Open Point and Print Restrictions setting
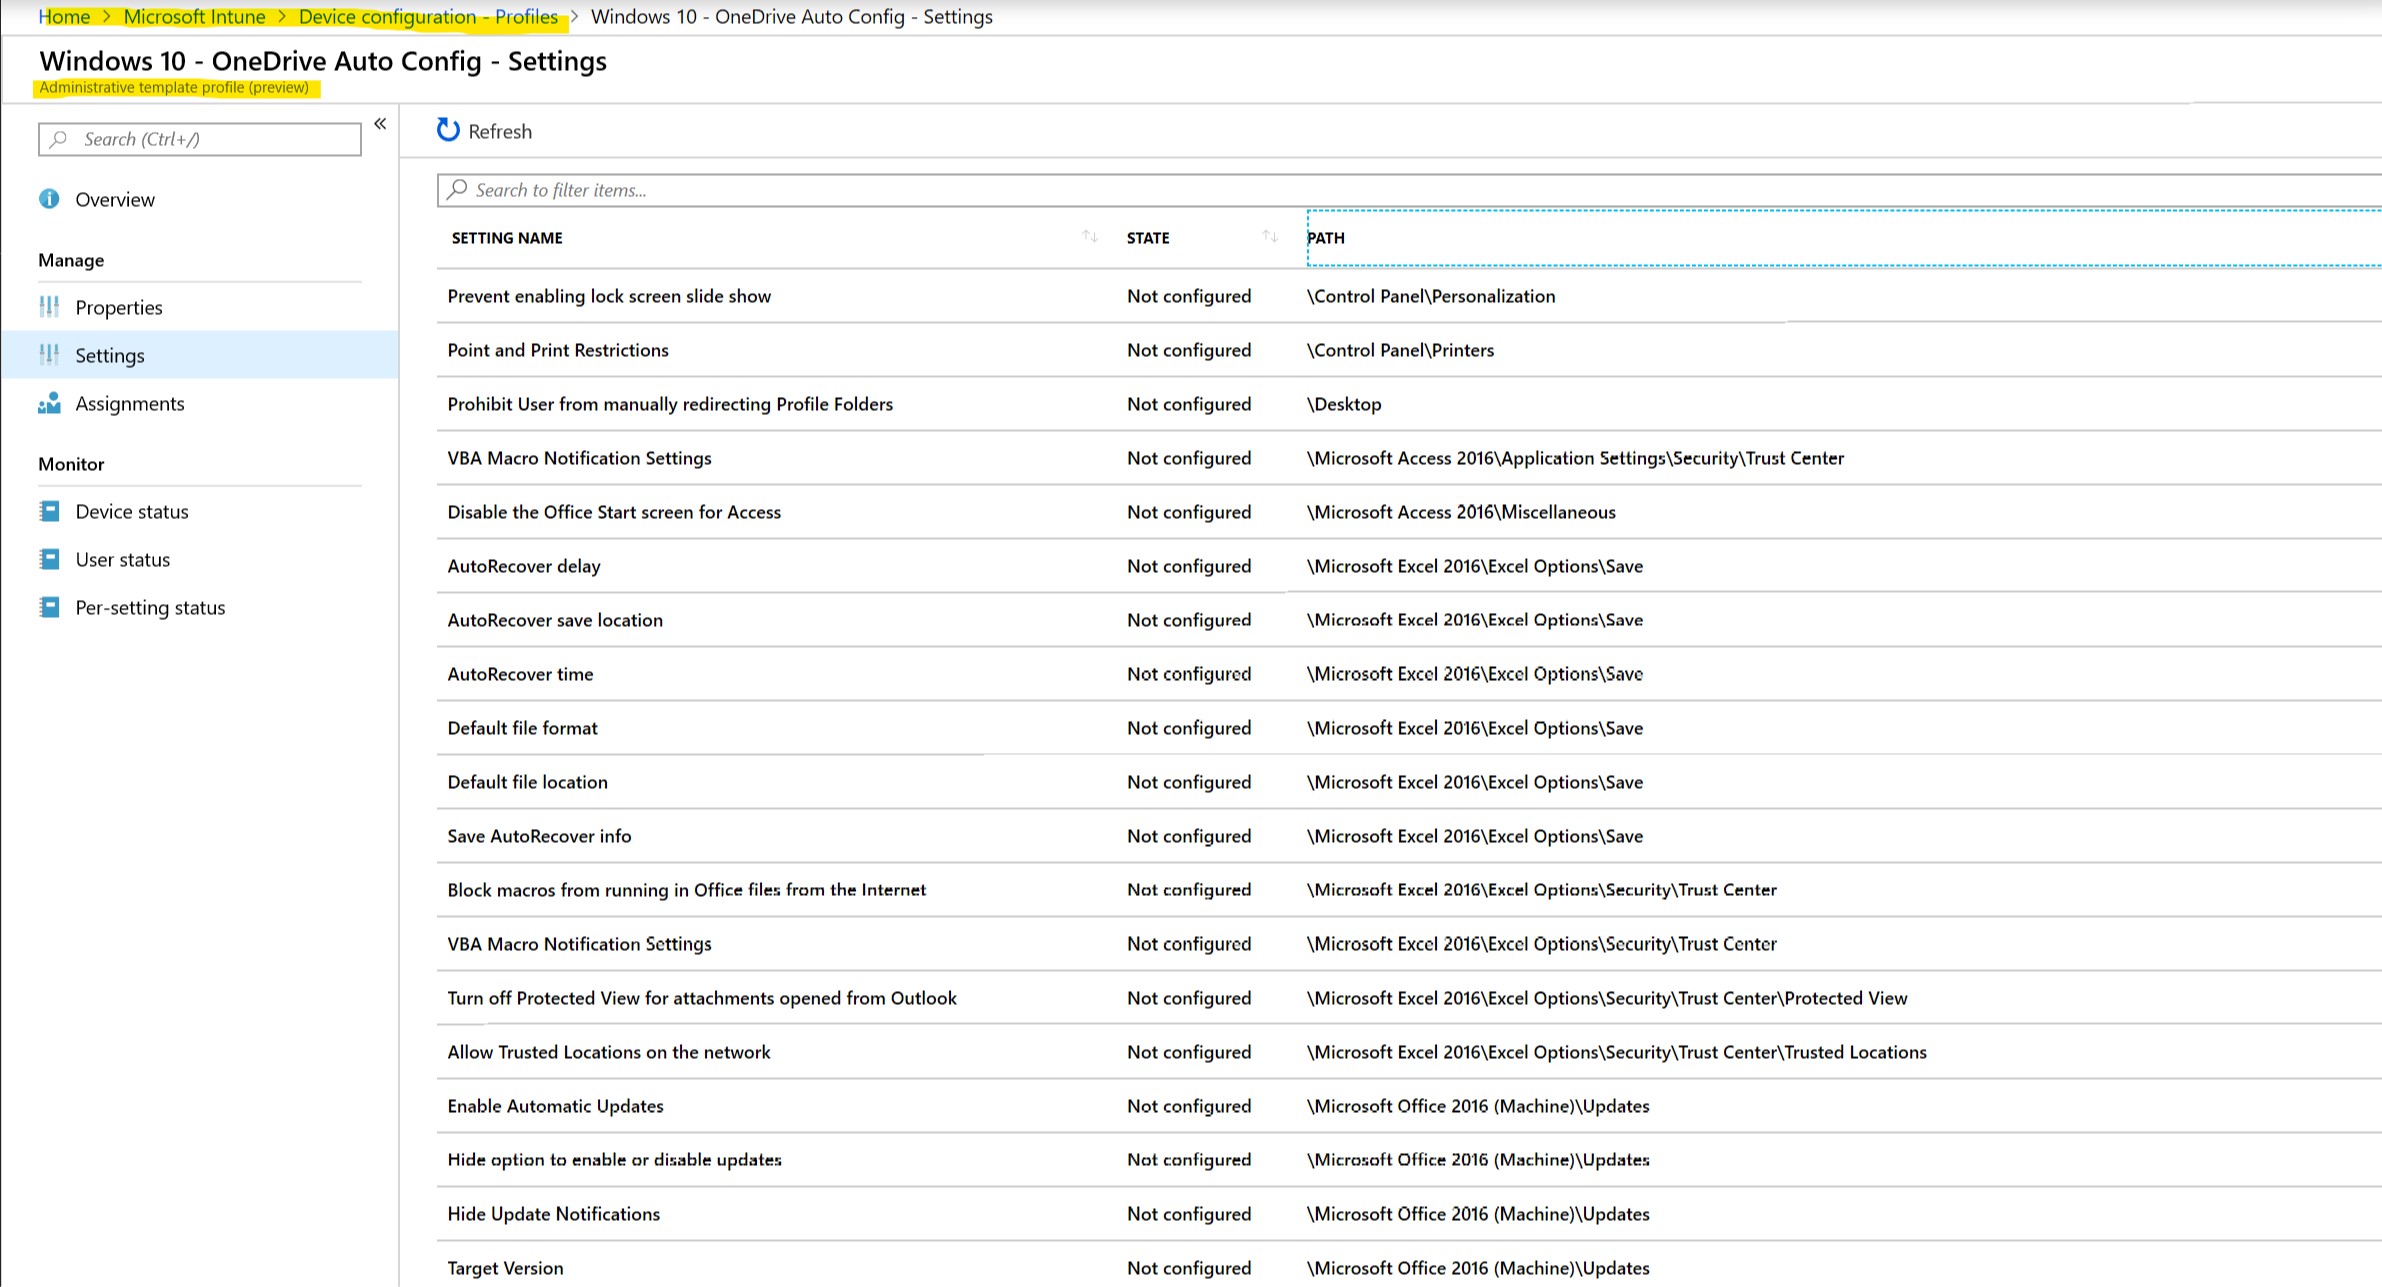The image size is (2382, 1287). tap(558, 350)
